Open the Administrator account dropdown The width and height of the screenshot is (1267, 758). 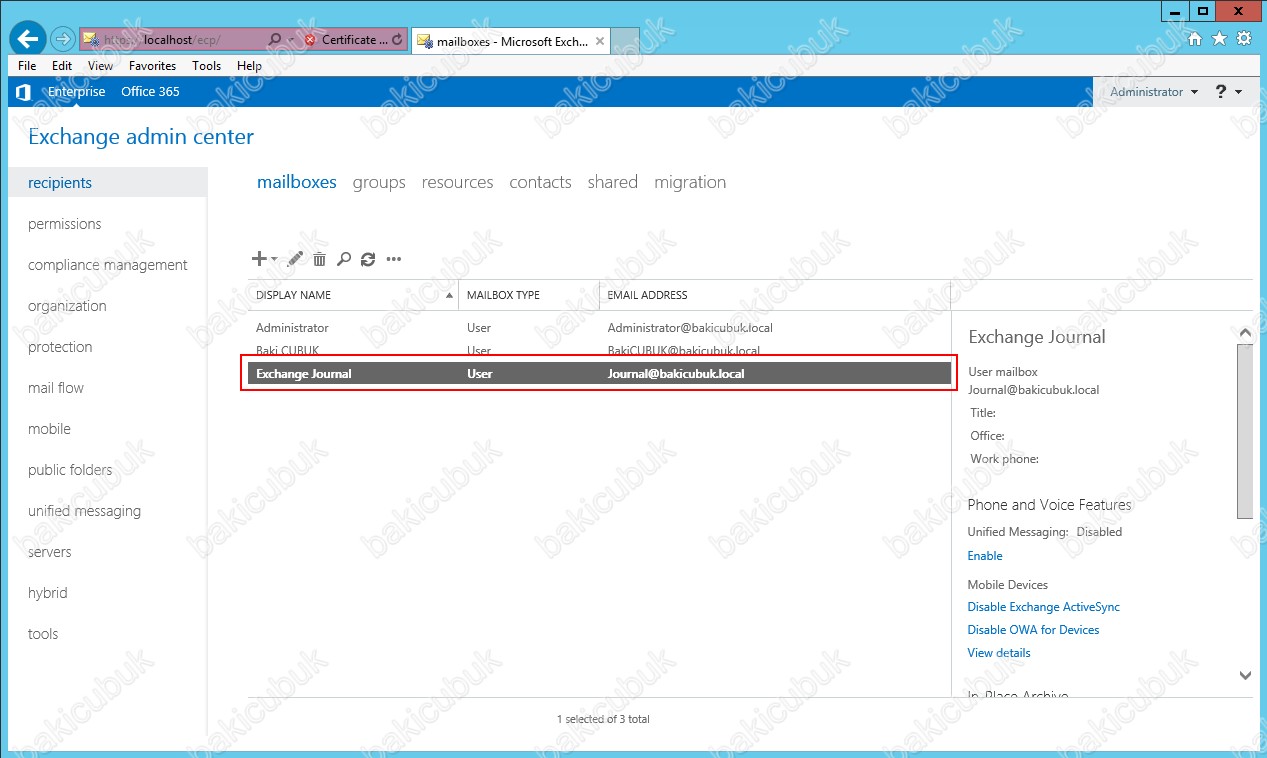coord(1154,91)
